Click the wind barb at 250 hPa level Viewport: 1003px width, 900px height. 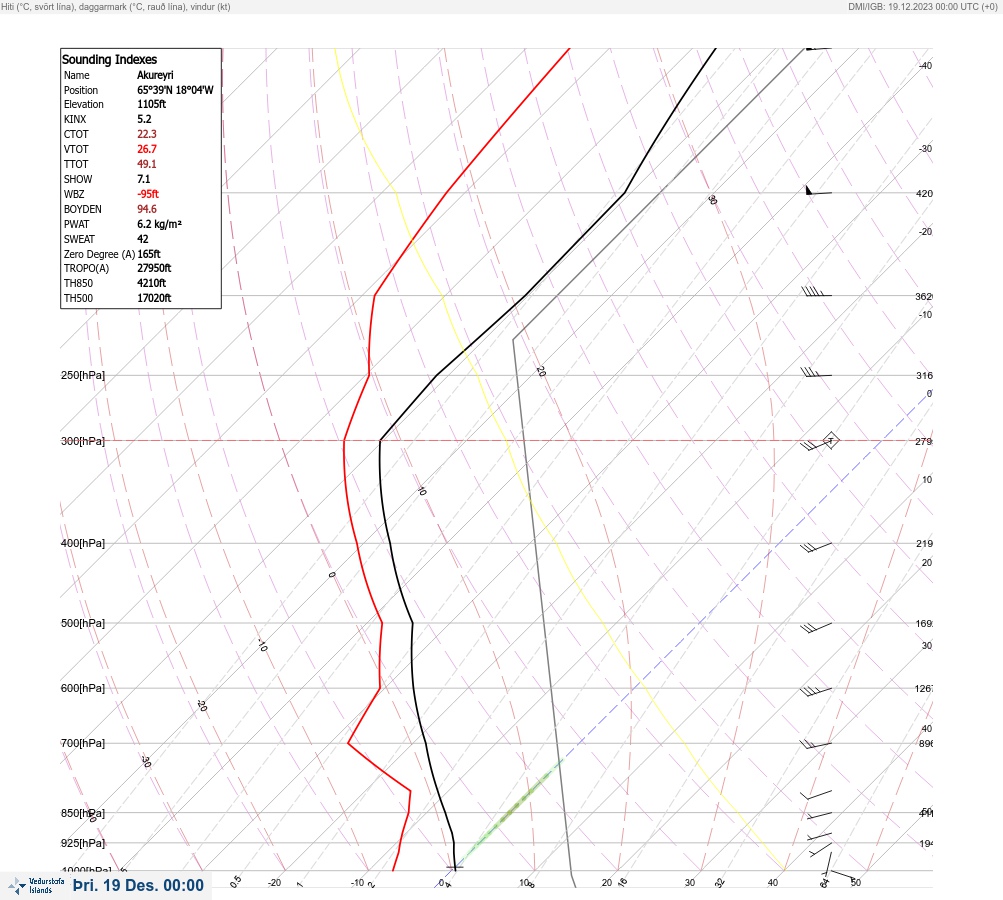[816, 373]
